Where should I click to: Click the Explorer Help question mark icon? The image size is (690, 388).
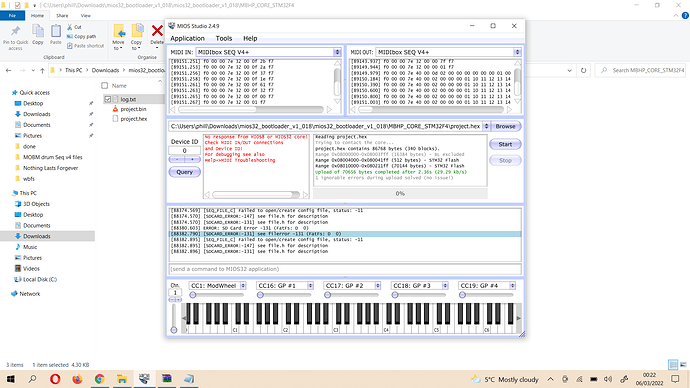(x=685, y=15)
